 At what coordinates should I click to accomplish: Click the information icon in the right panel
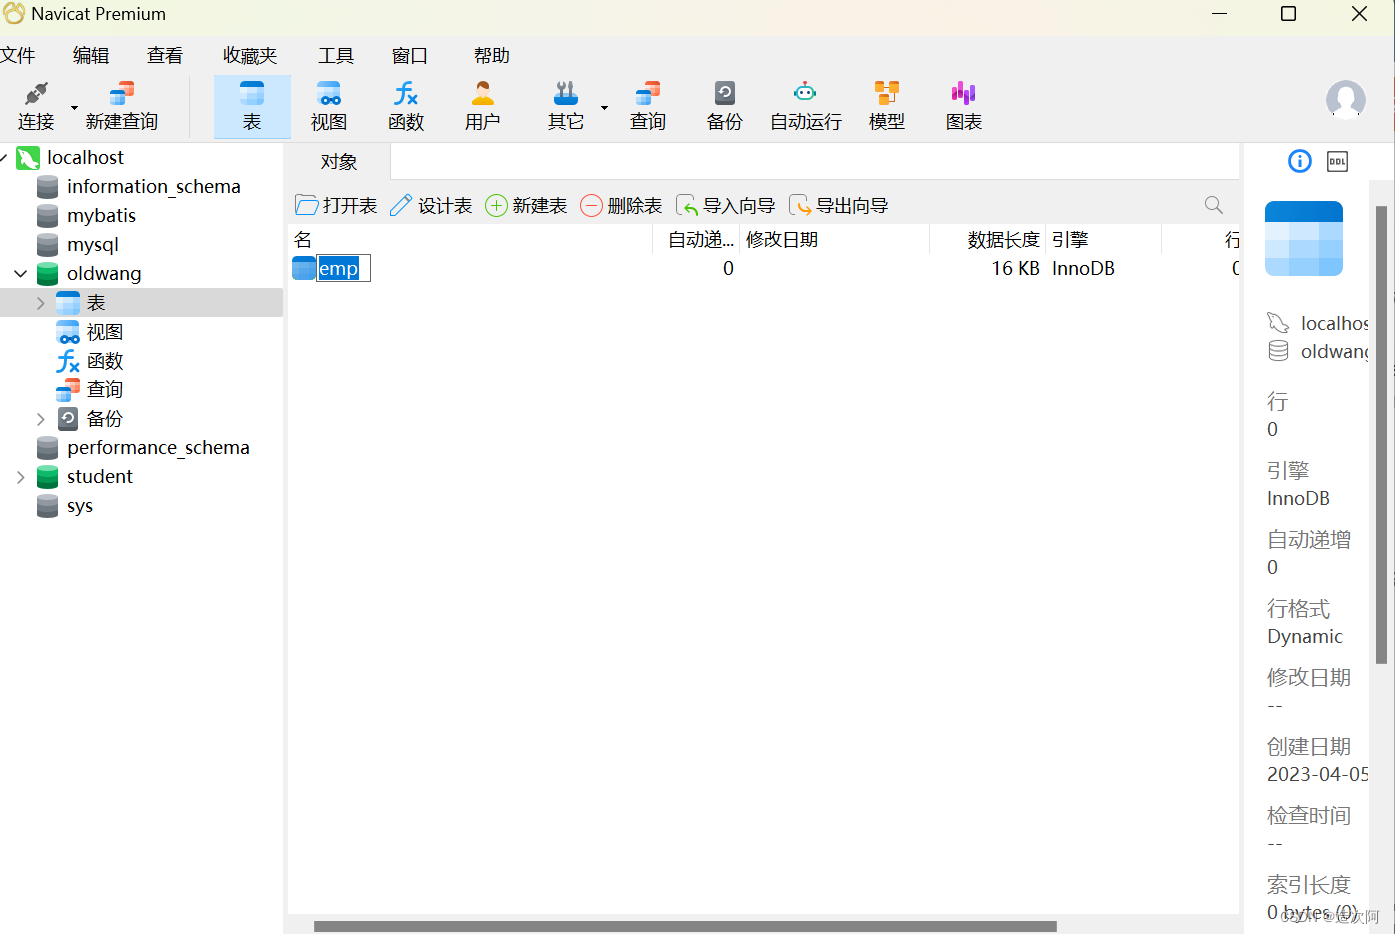coord(1299,161)
